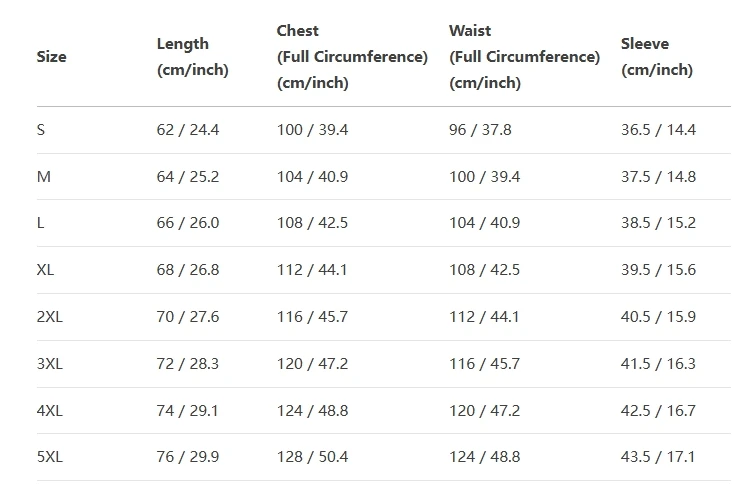Click the 37.5 / 14.8 sleeve cell
This screenshot has height=498, width=756.
click(x=658, y=177)
